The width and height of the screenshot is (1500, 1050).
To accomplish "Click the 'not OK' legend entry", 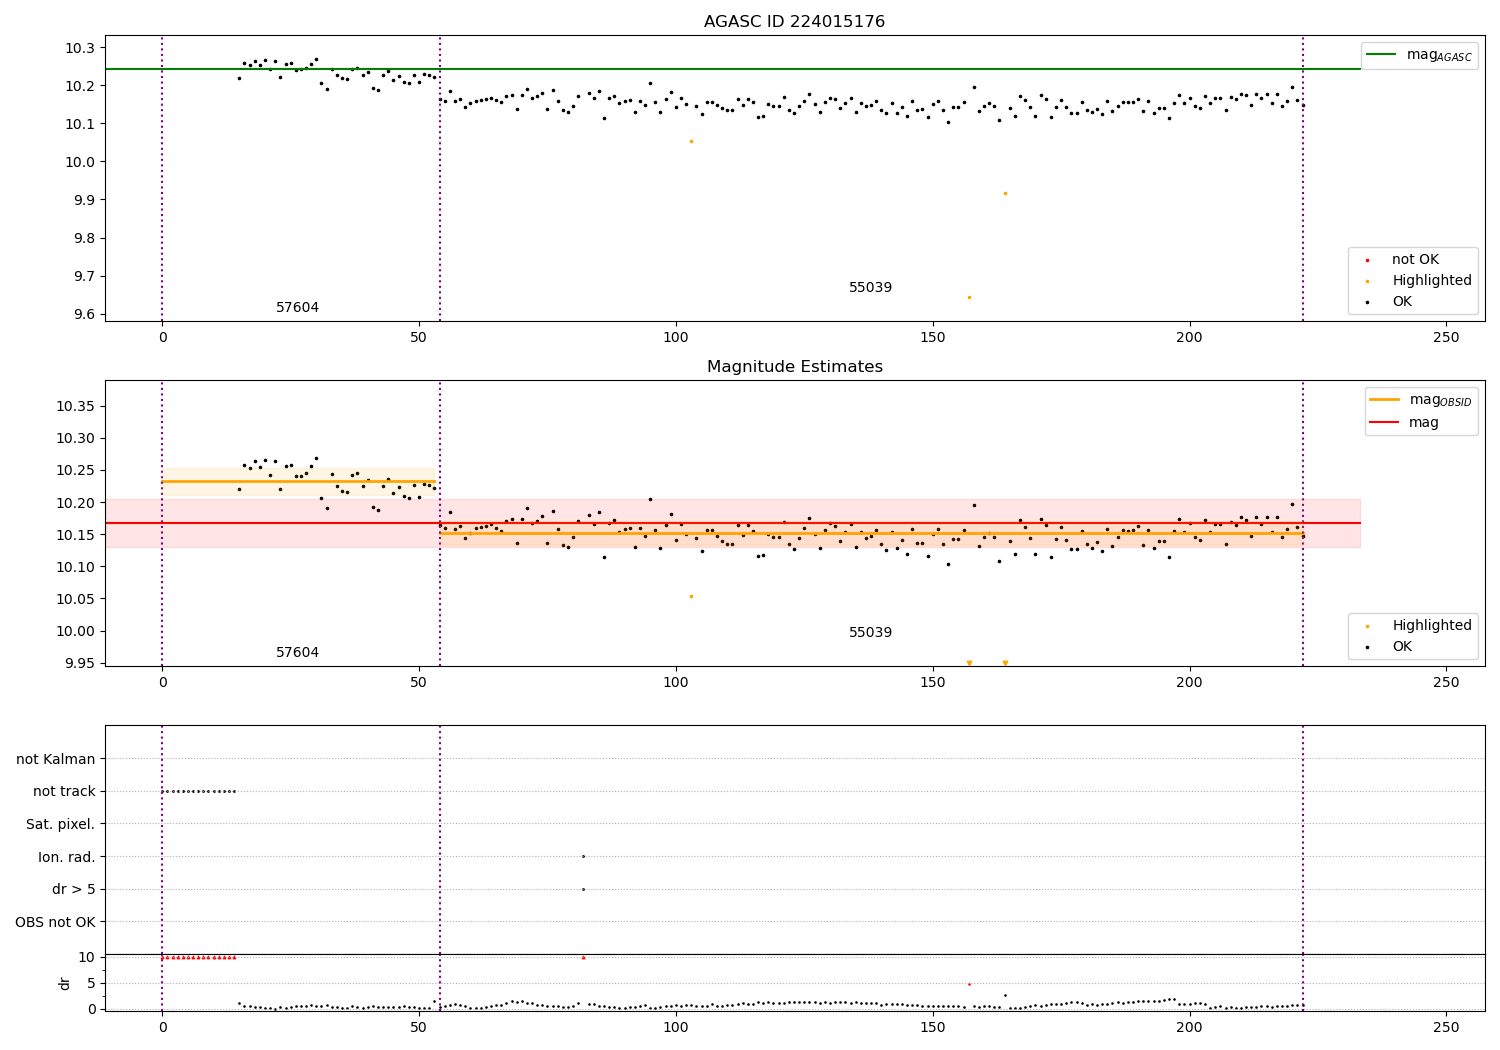I will click(x=1415, y=260).
